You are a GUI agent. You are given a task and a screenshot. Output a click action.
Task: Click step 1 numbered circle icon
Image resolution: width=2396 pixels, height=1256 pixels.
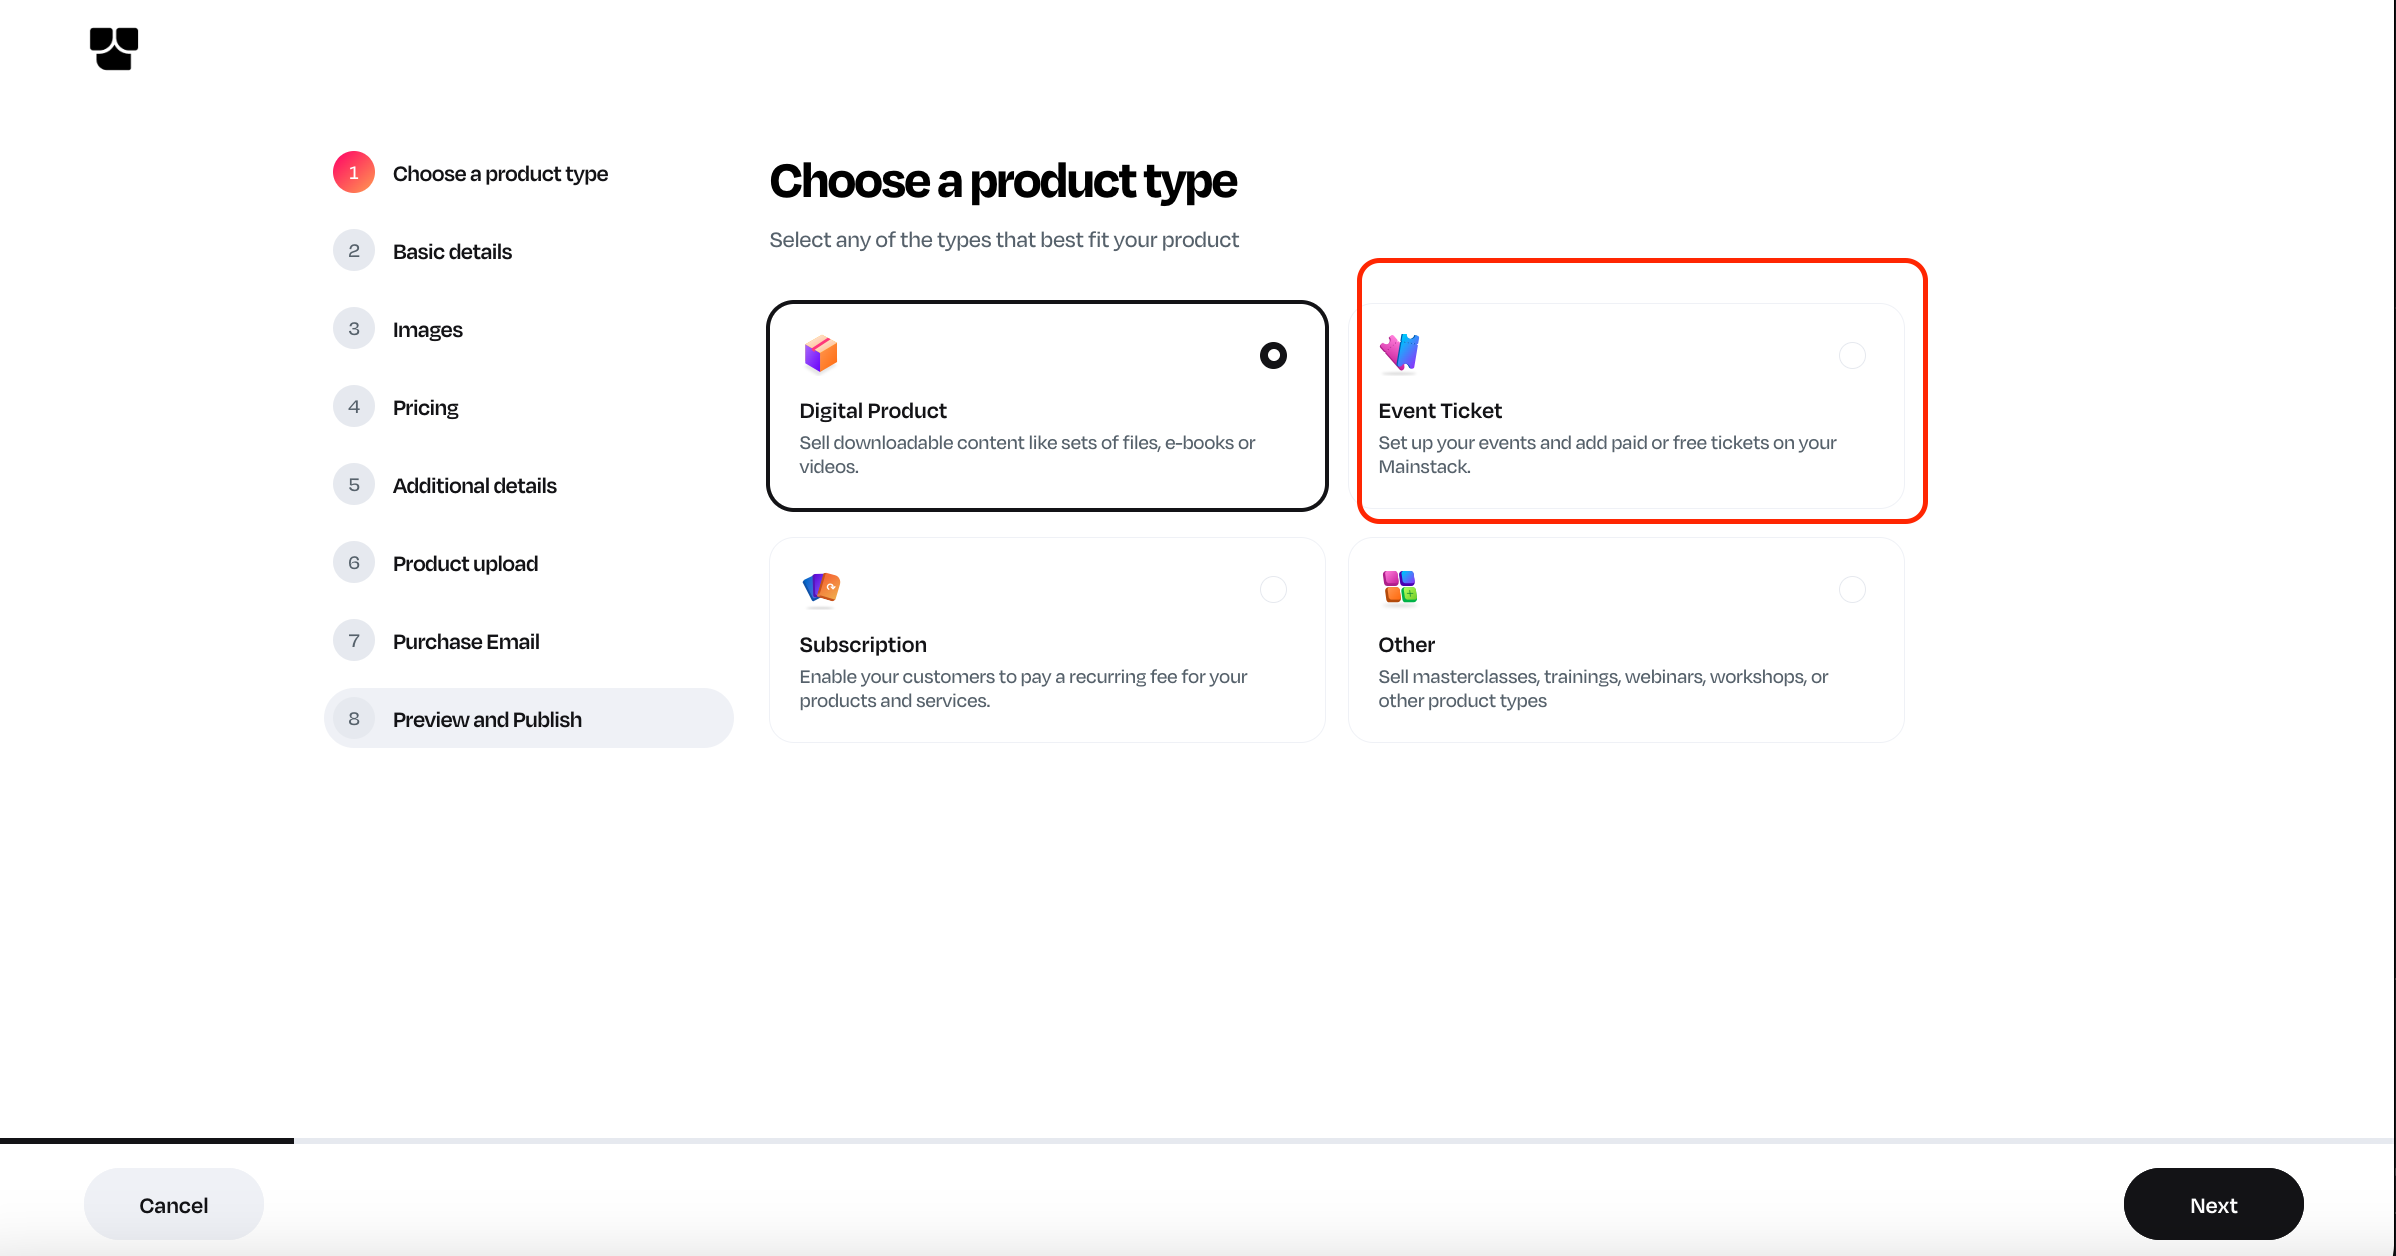[354, 173]
